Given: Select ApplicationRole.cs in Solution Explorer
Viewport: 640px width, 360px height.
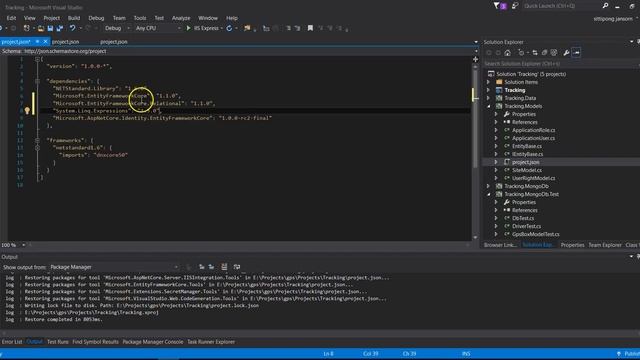Looking at the screenshot, I should coord(533,130).
